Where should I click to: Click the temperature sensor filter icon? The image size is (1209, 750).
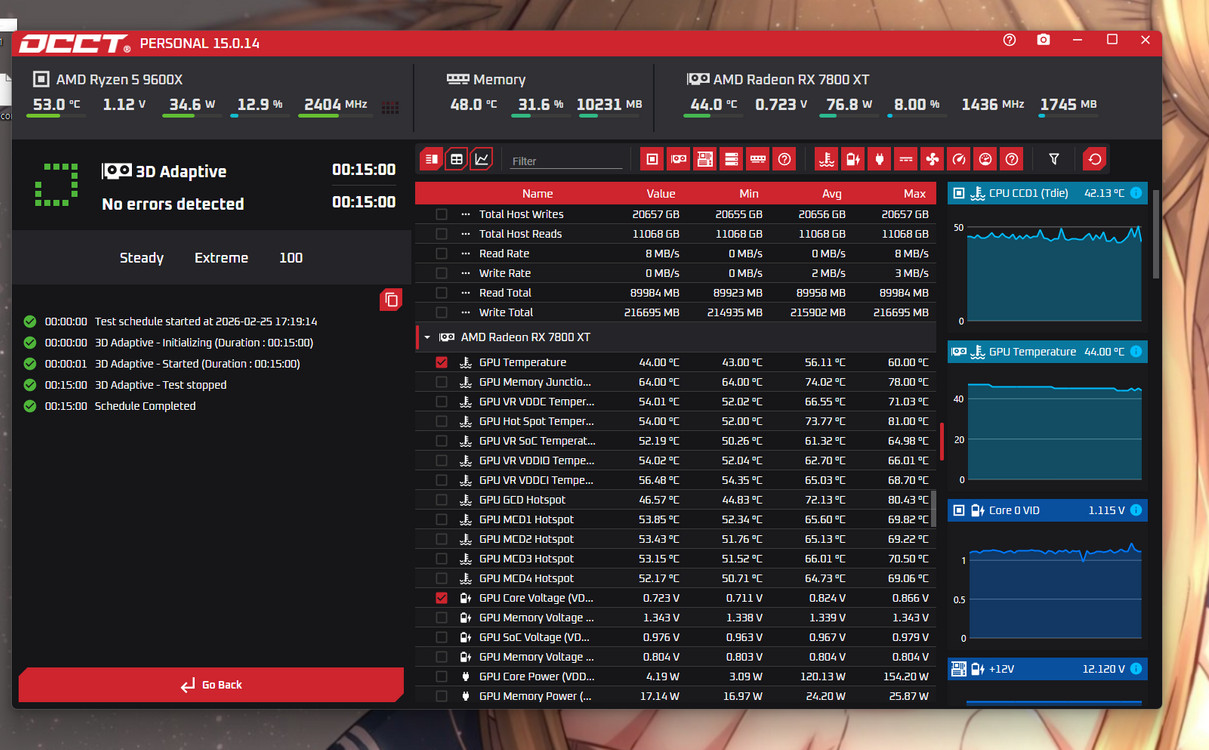(x=826, y=159)
